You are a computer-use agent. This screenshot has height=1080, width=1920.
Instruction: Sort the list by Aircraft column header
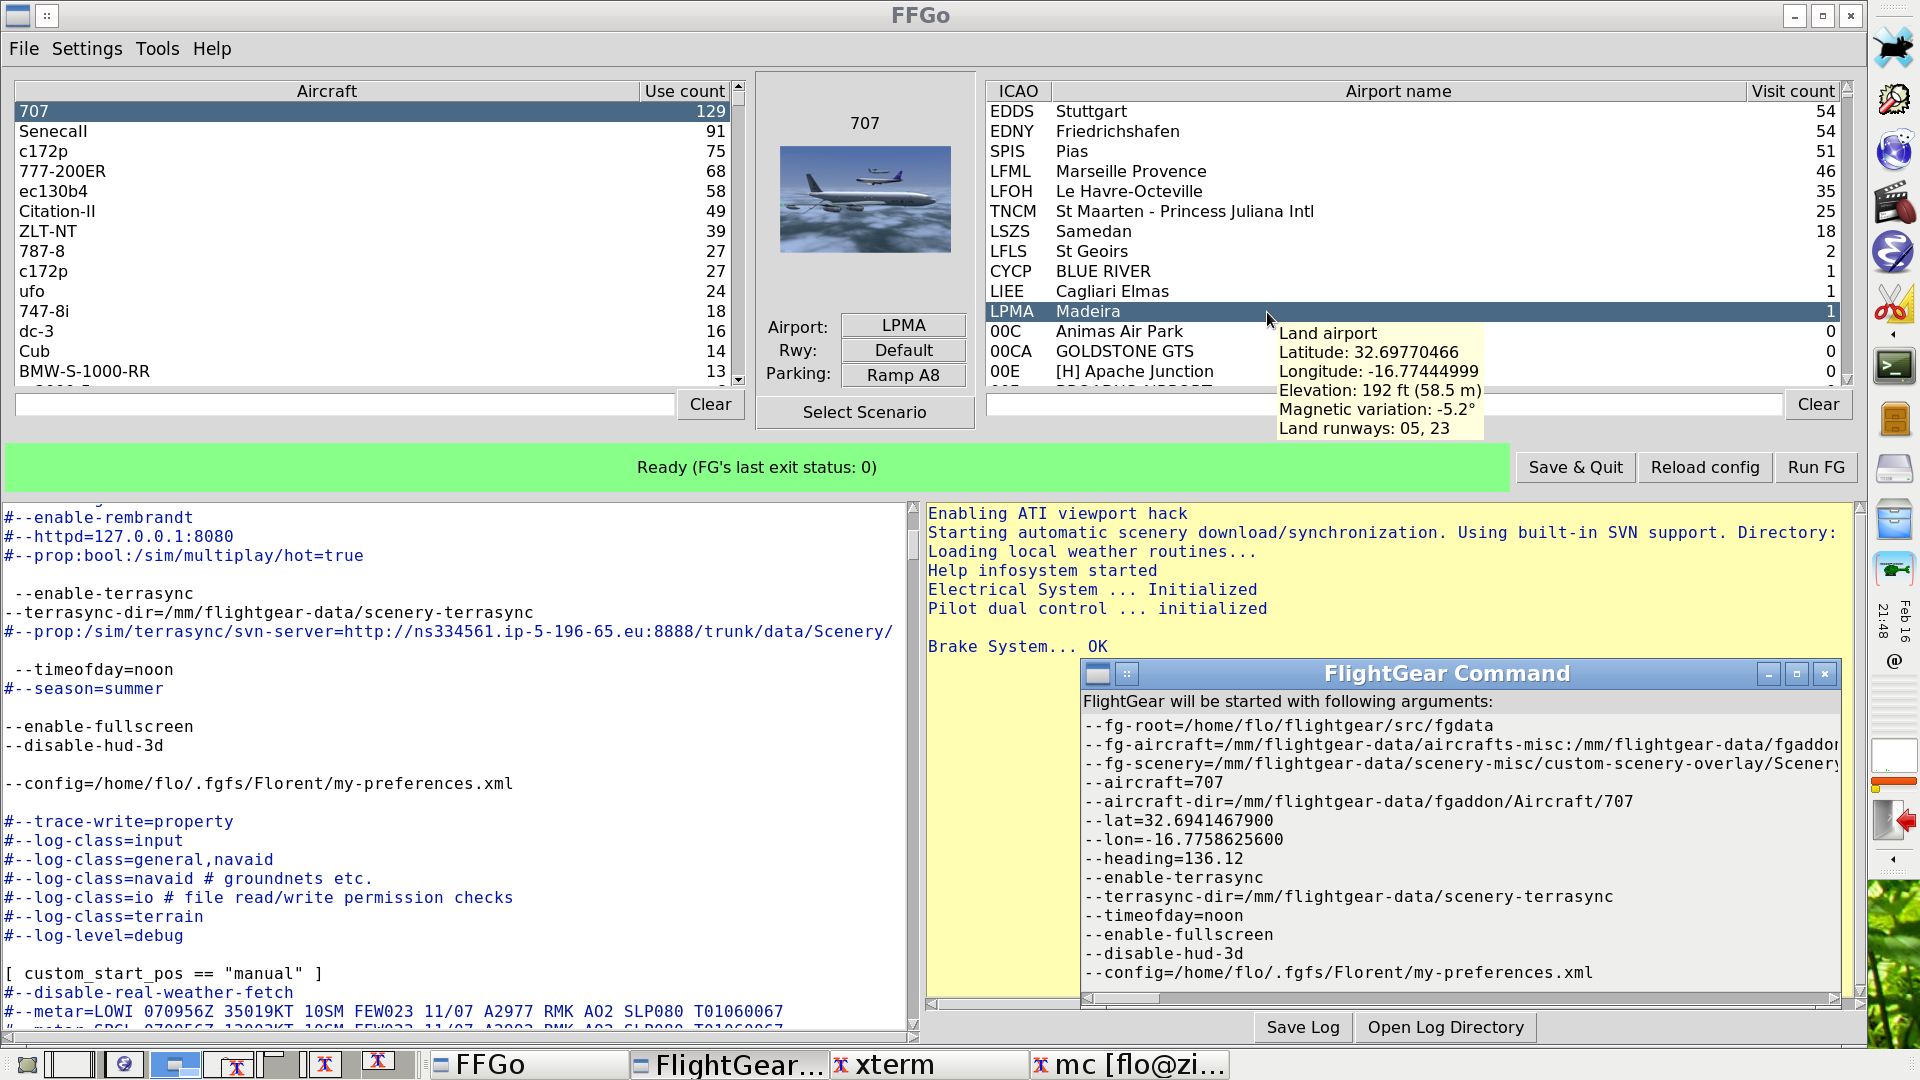coord(327,91)
